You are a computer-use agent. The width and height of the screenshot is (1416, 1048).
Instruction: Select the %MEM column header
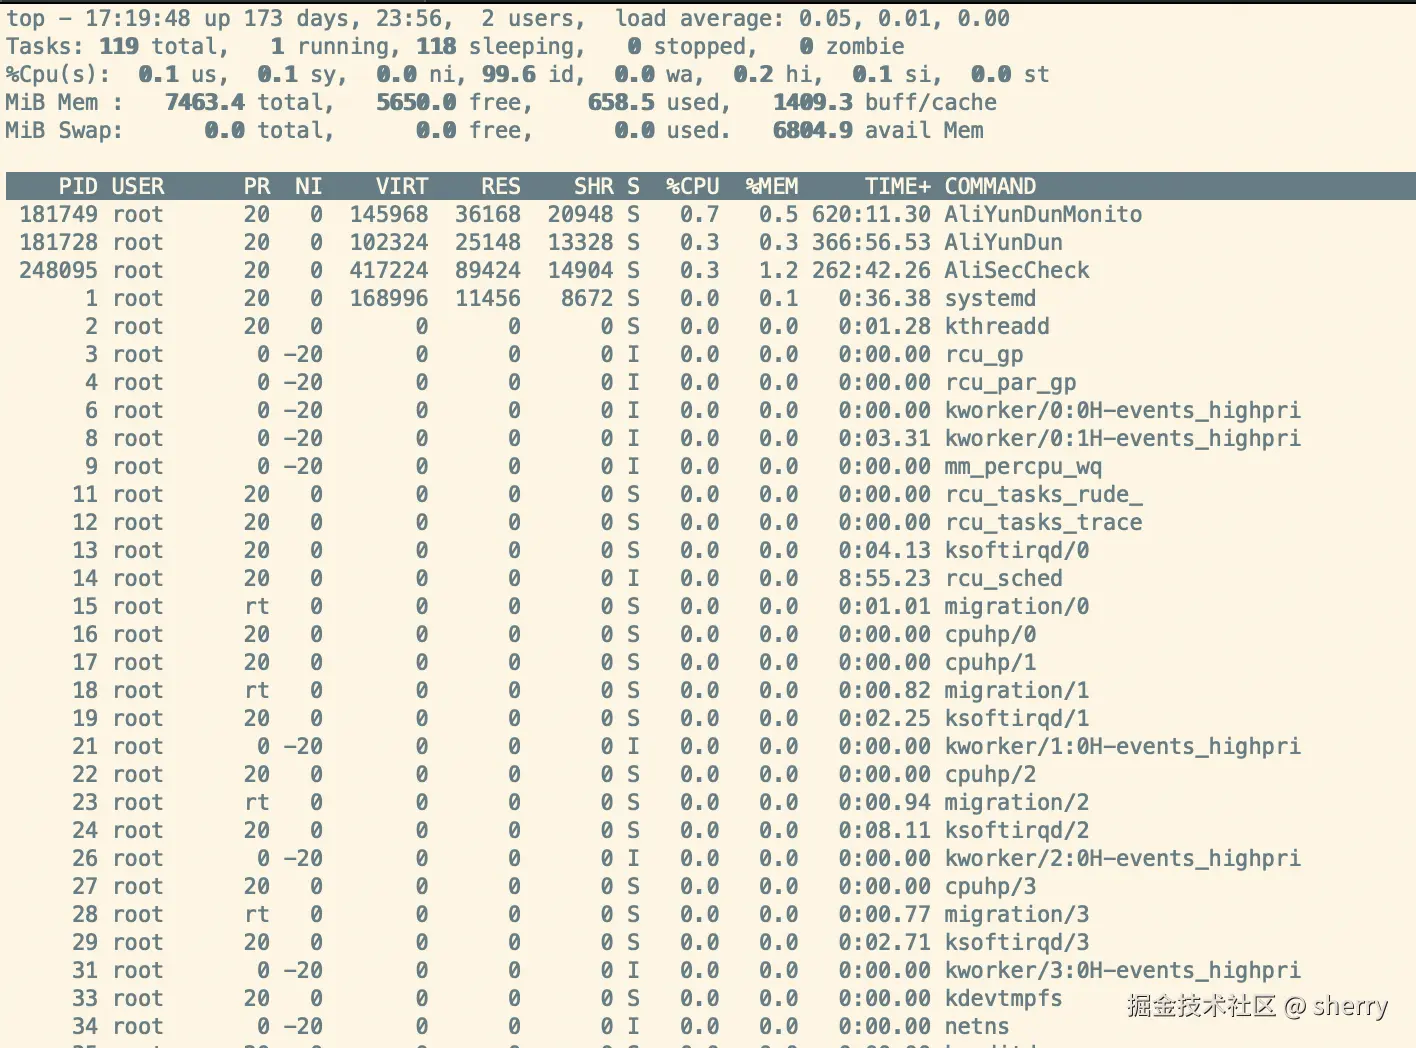pyautogui.click(x=772, y=186)
